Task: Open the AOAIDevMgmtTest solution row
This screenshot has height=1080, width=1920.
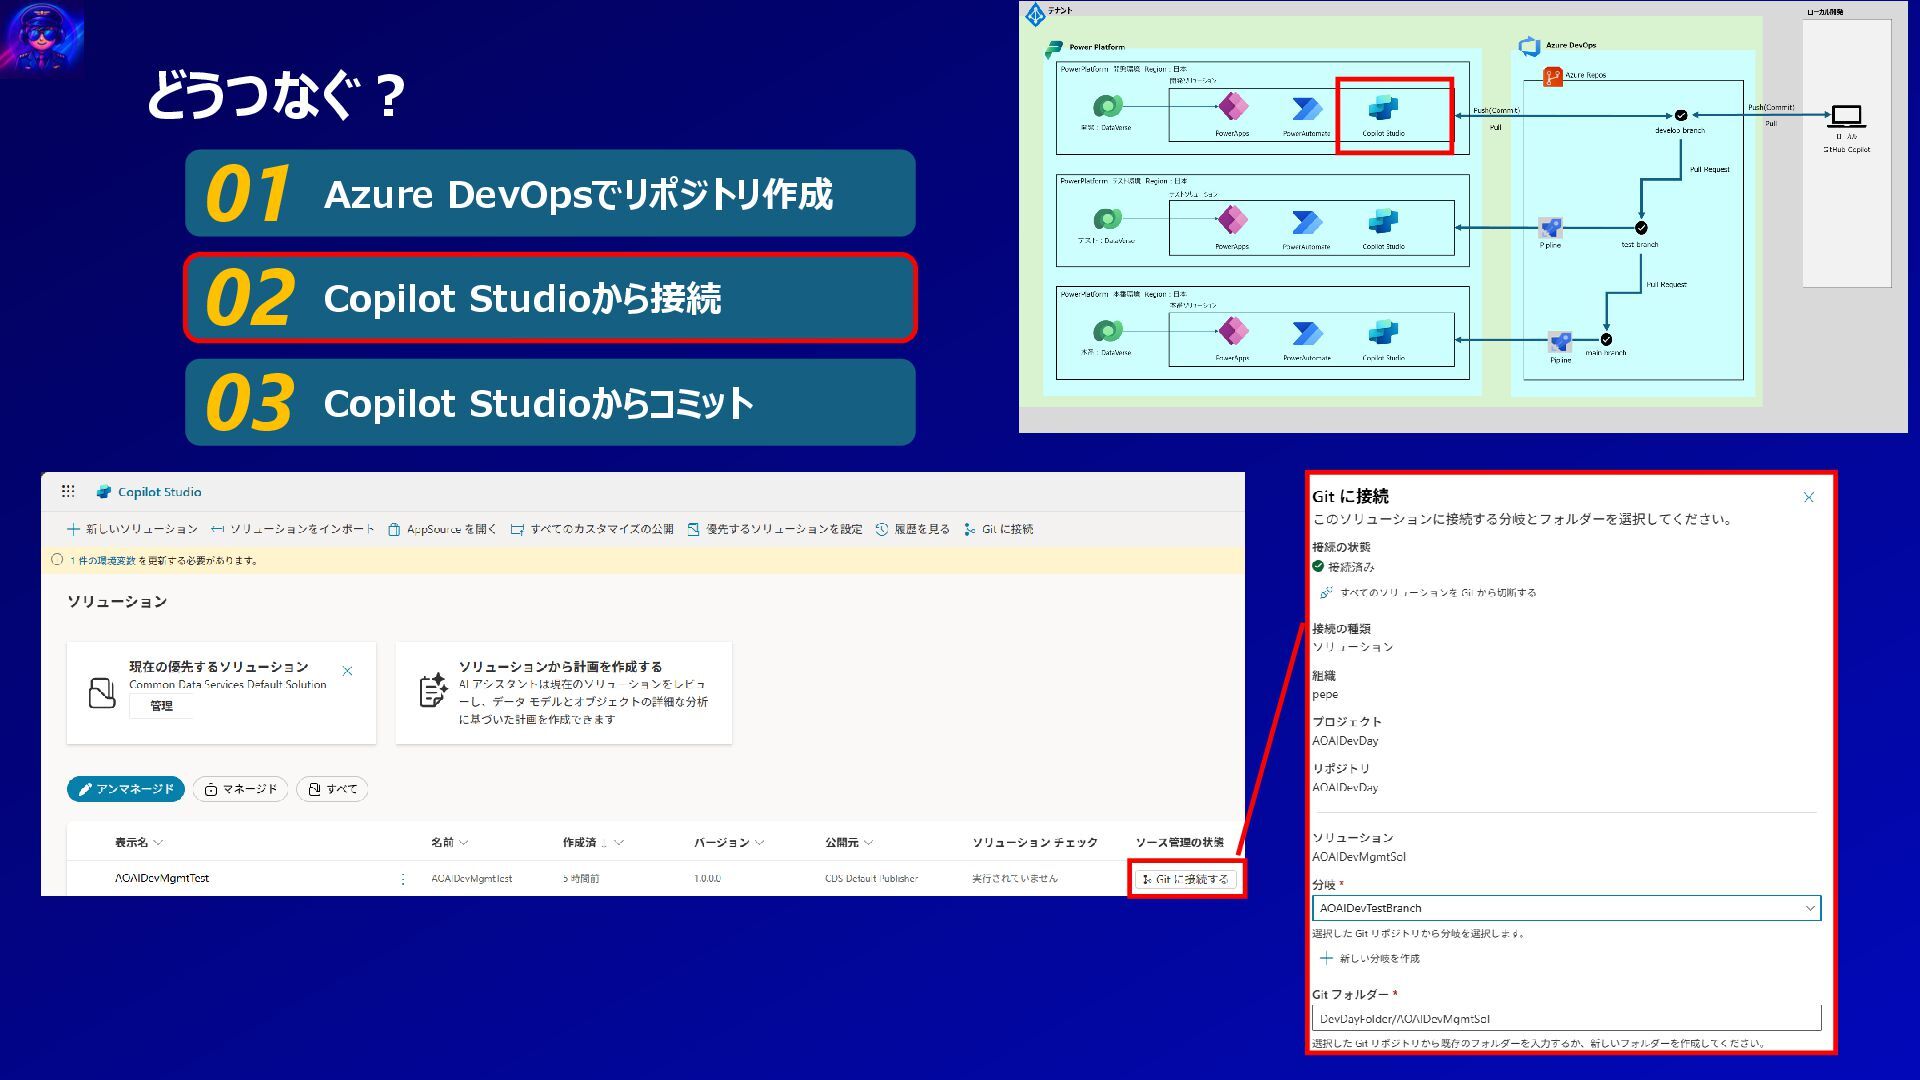Action: pyautogui.click(x=162, y=878)
